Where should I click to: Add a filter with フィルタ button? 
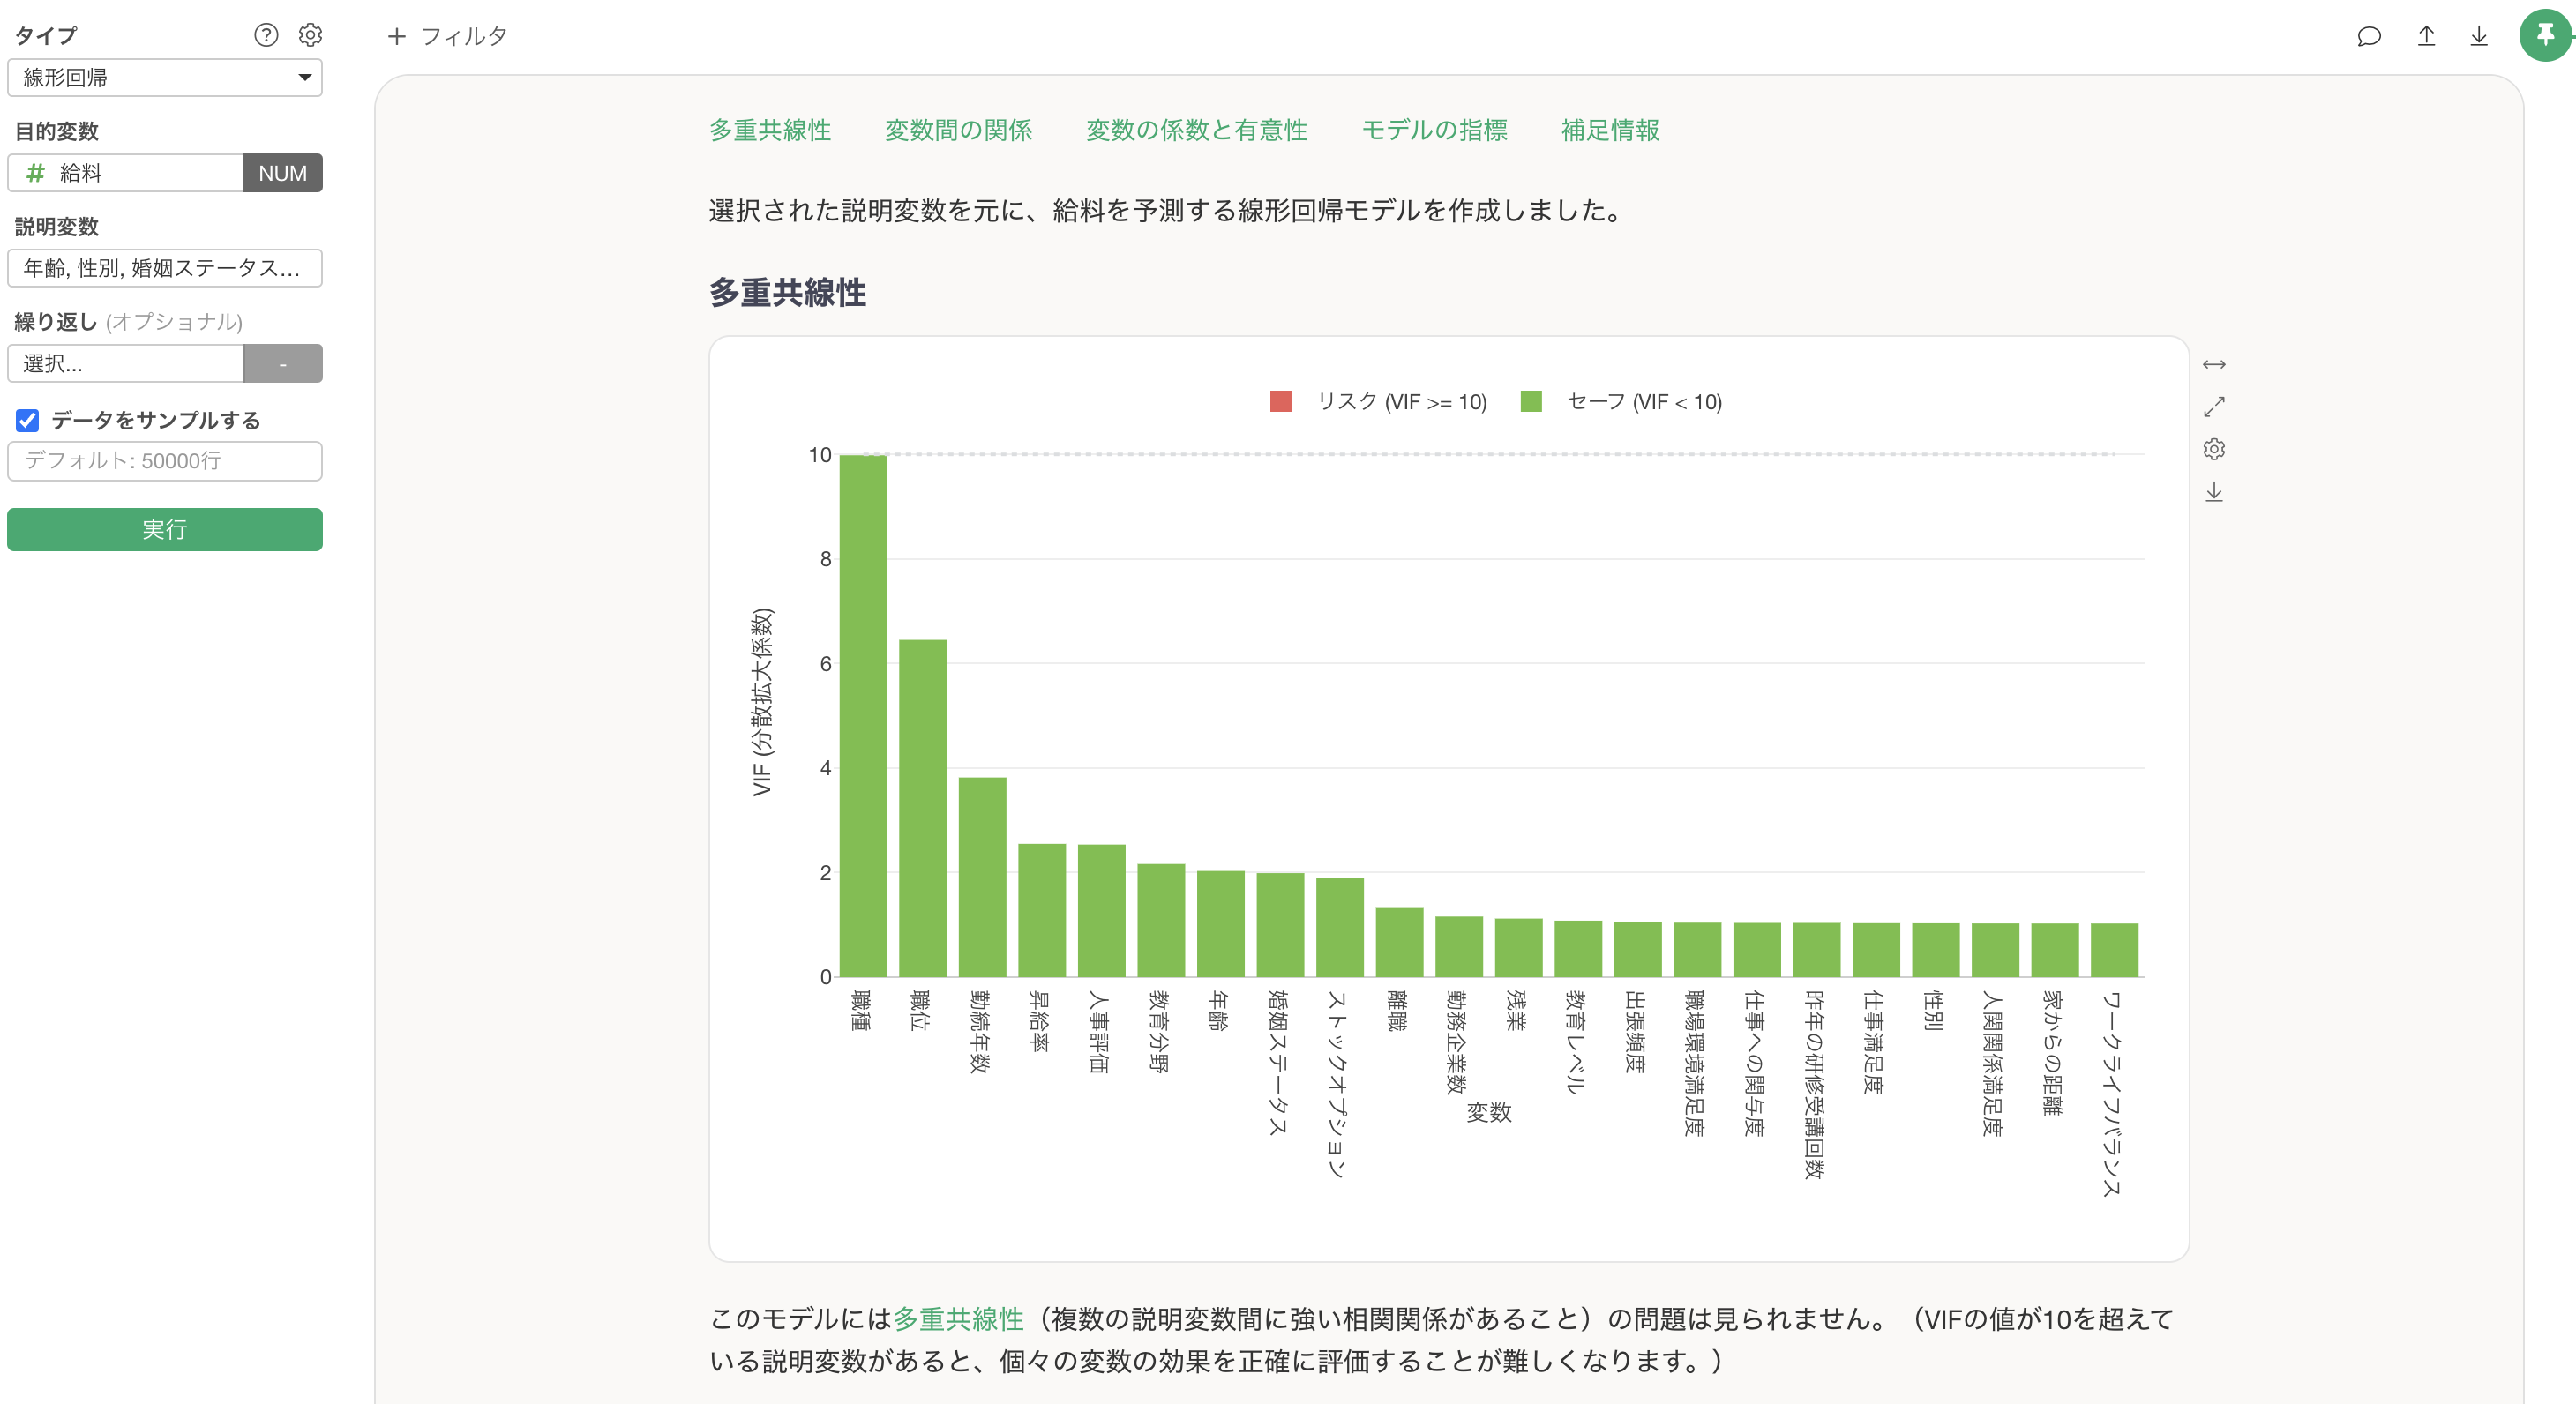[x=447, y=37]
